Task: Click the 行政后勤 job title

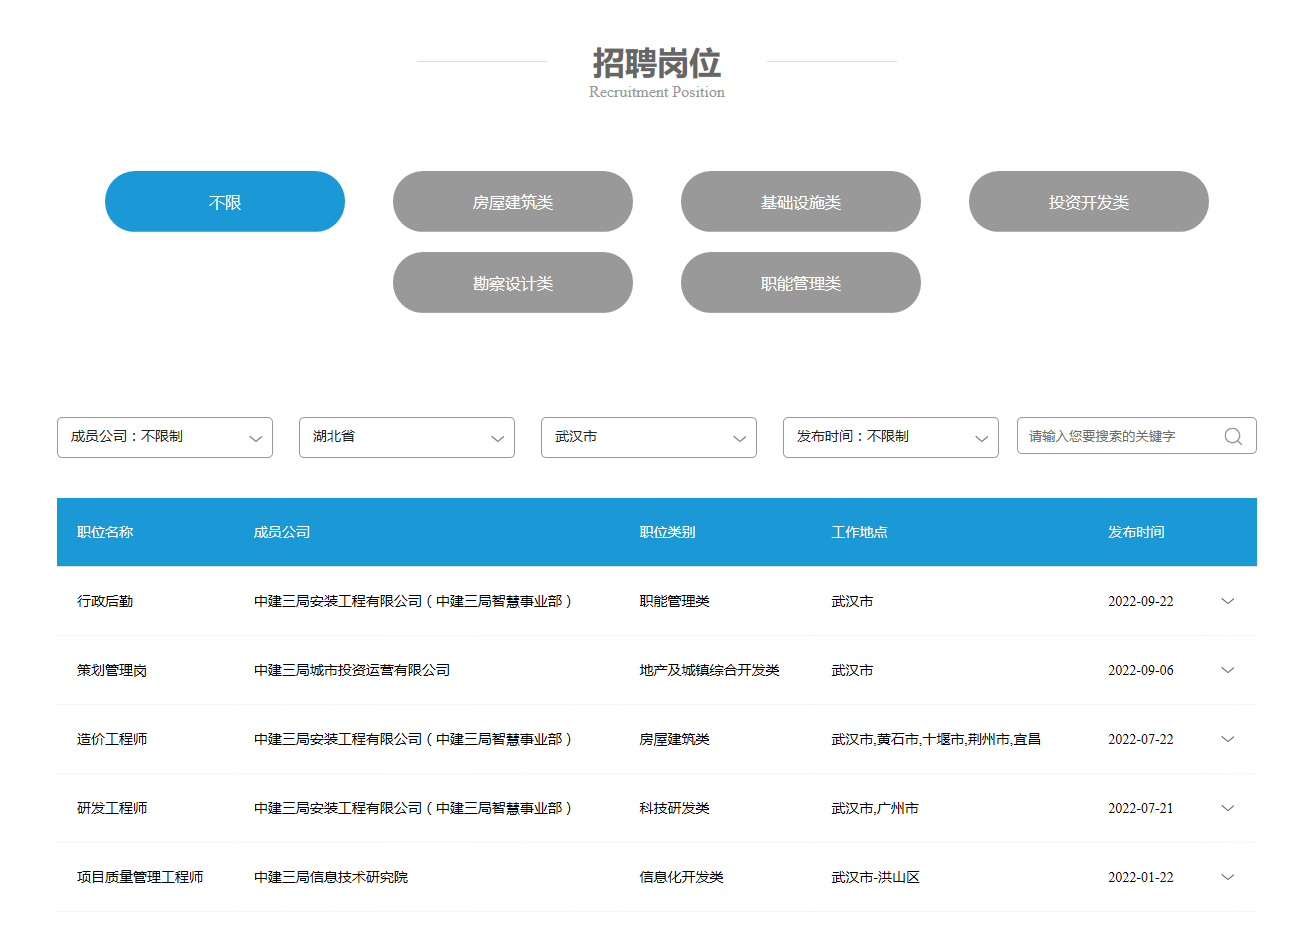Action: [105, 601]
